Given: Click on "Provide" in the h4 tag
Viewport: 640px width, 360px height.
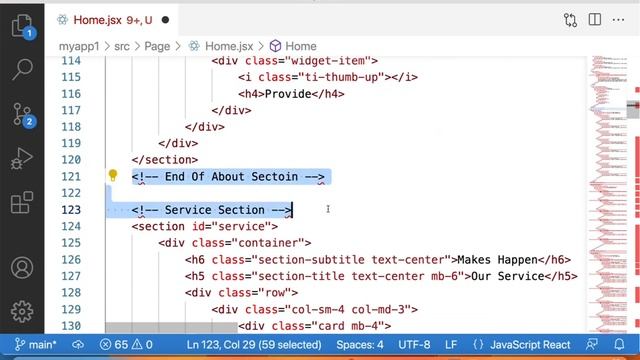Looking at the screenshot, I should point(288,94).
